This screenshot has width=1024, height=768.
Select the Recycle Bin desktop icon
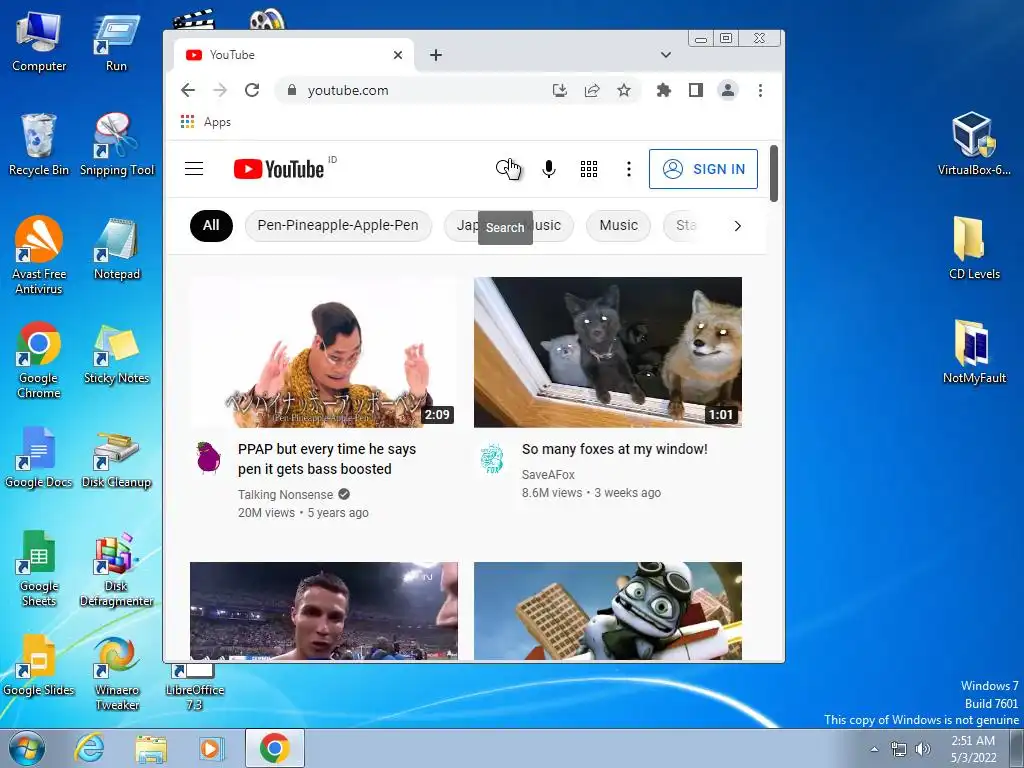coord(39,144)
